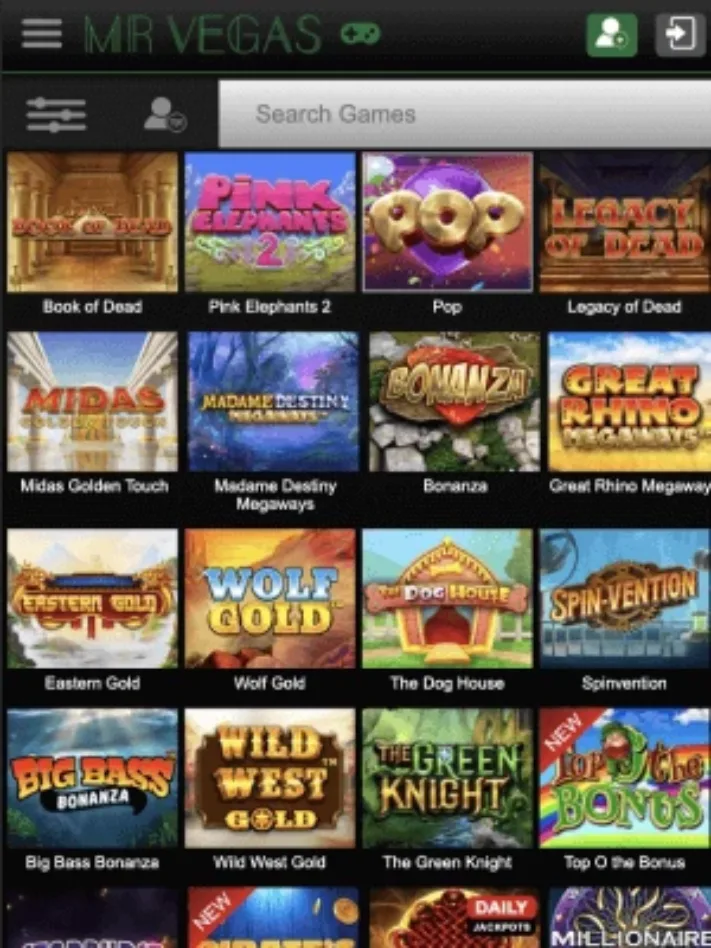Viewport: 711px width, 948px height.
Task: Click the Wild West Gold label
Action: (269, 862)
